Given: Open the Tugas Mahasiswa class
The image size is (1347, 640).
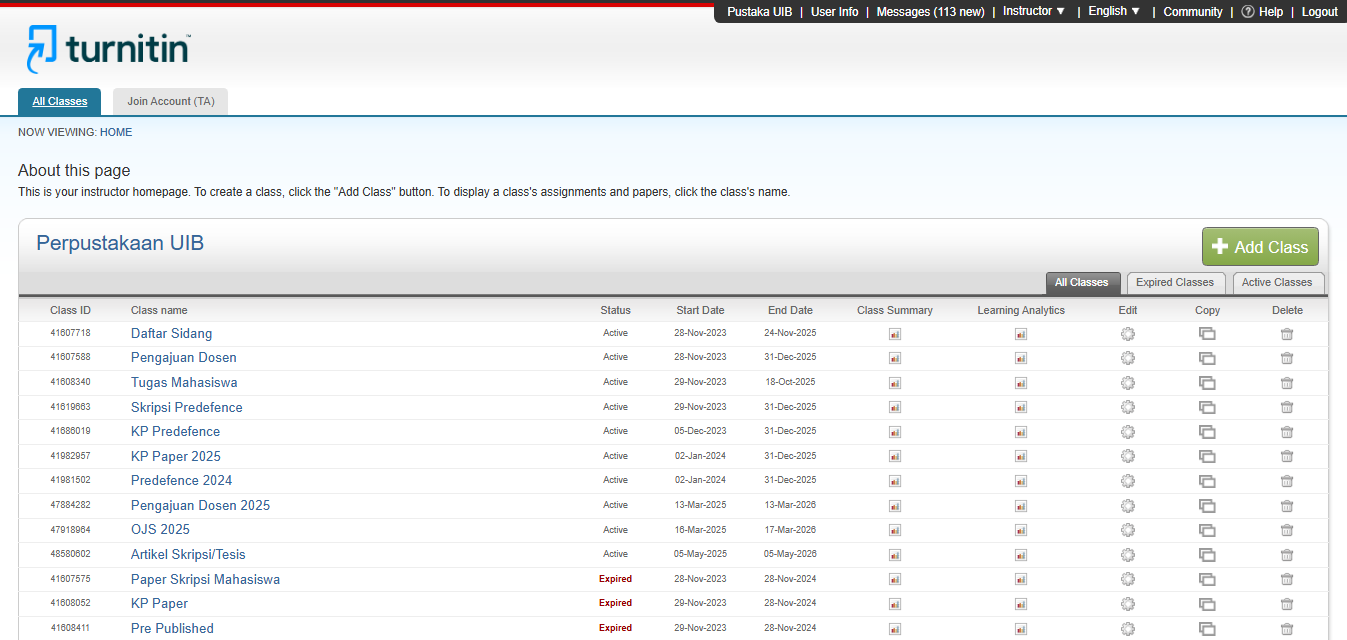Looking at the screenshot, I should coord(184,383).
